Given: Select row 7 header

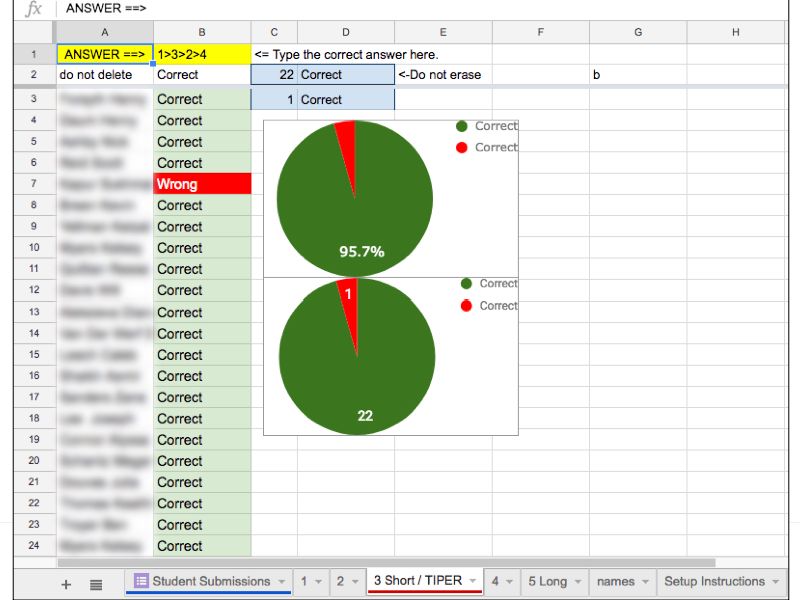Looking at the screenshot, I should [33, 184].
